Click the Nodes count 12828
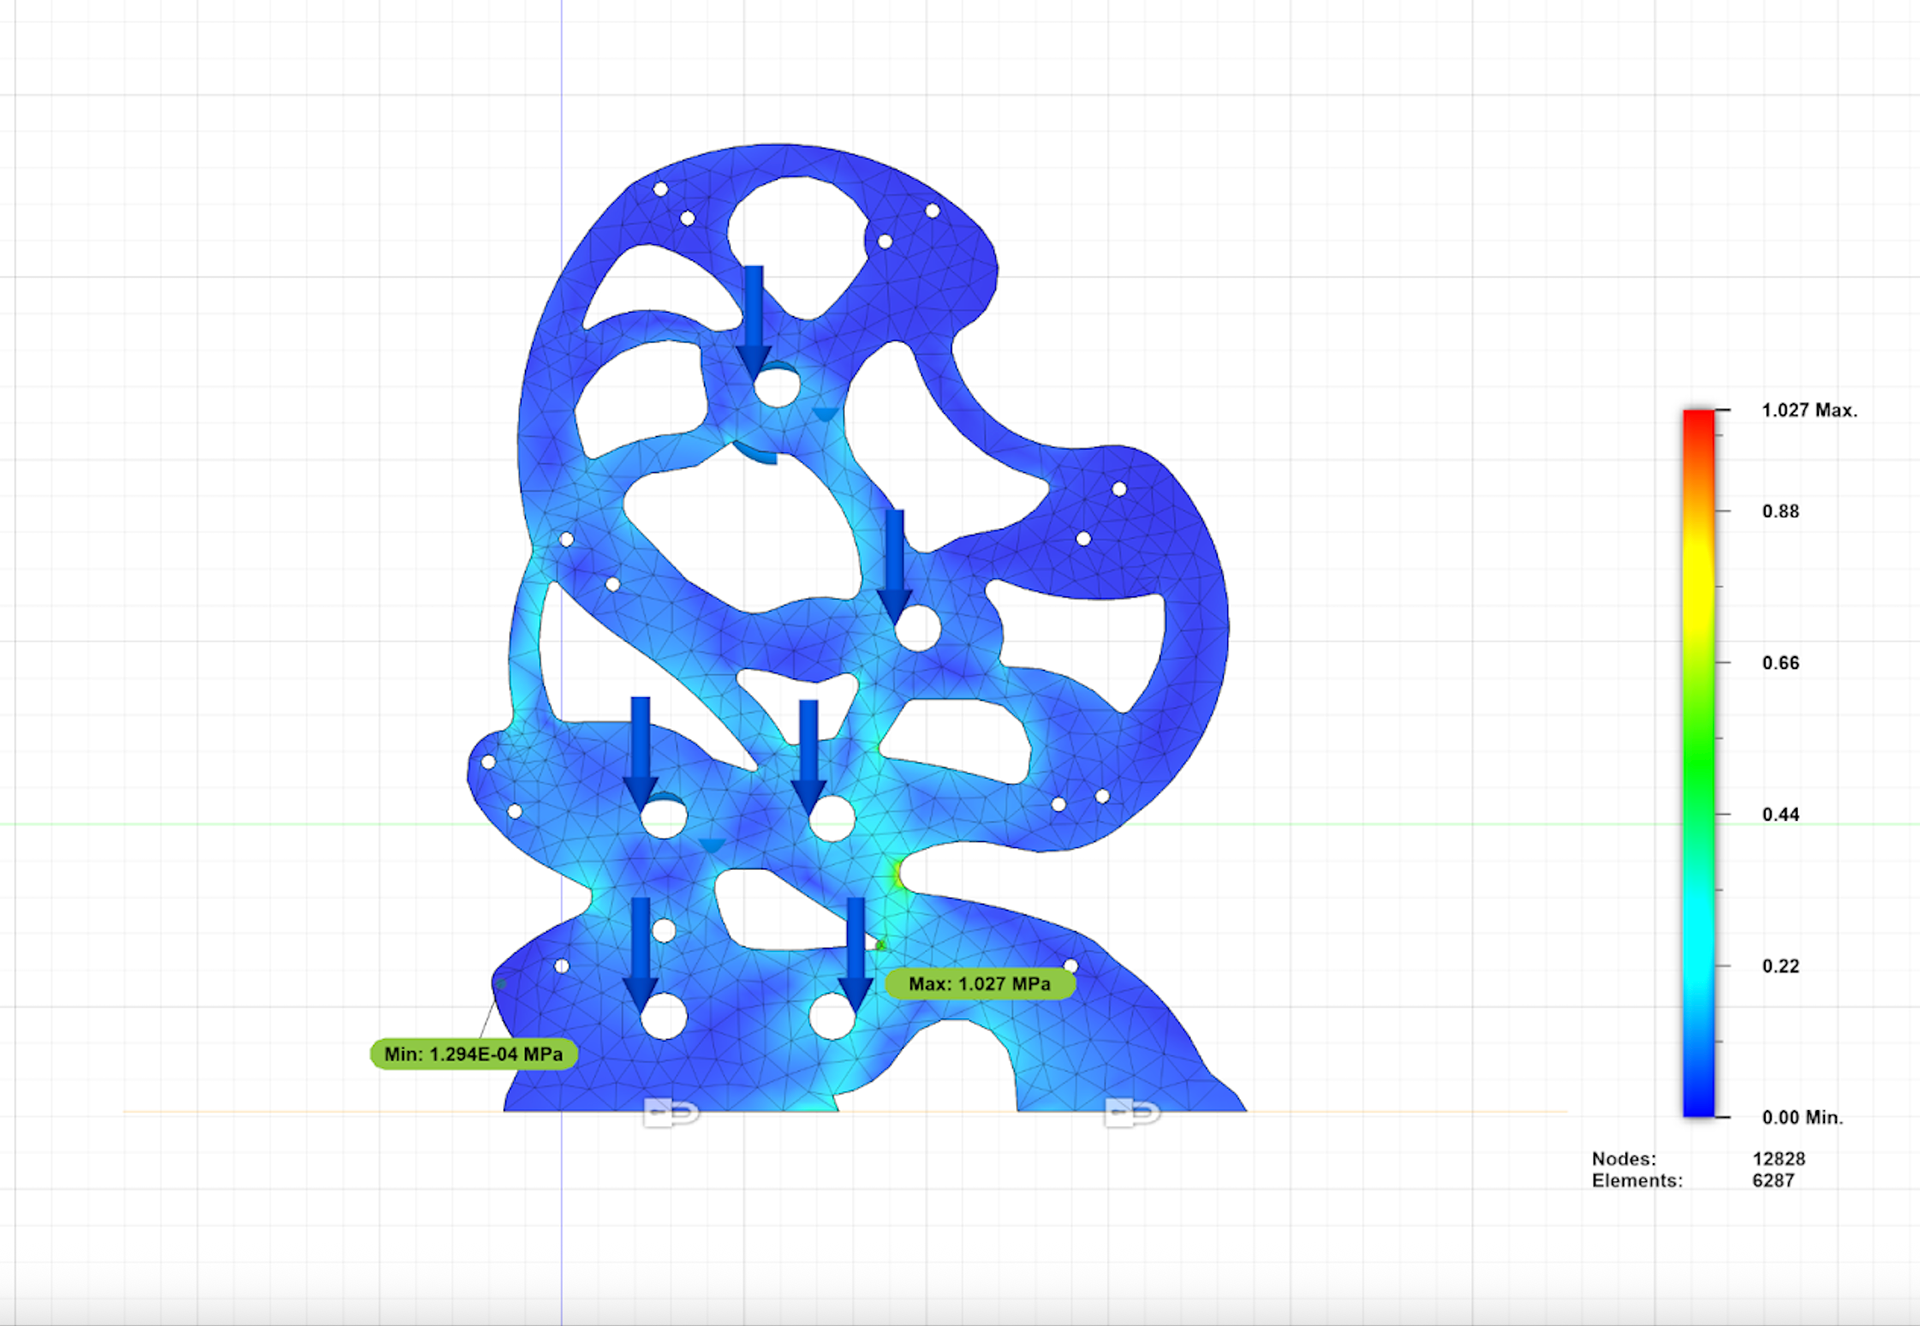This screenshot has height=1326, width=1920. point(1778,1159)
